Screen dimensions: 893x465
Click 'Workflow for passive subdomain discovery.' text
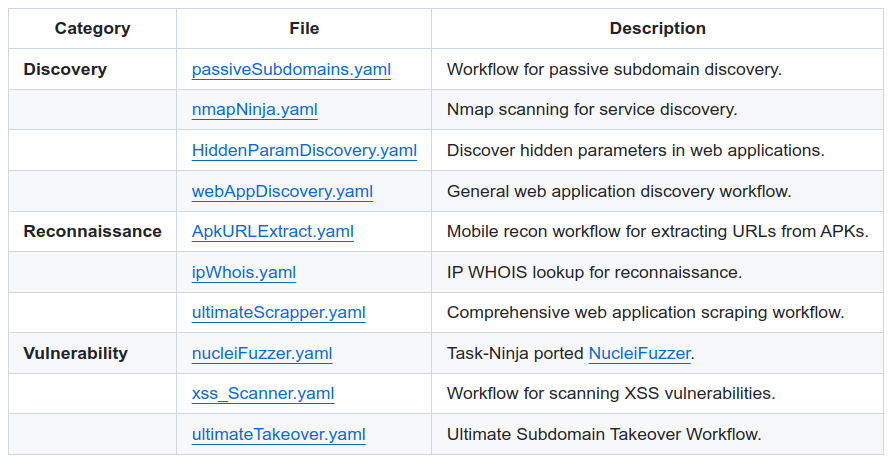click(x=614, y=70)
